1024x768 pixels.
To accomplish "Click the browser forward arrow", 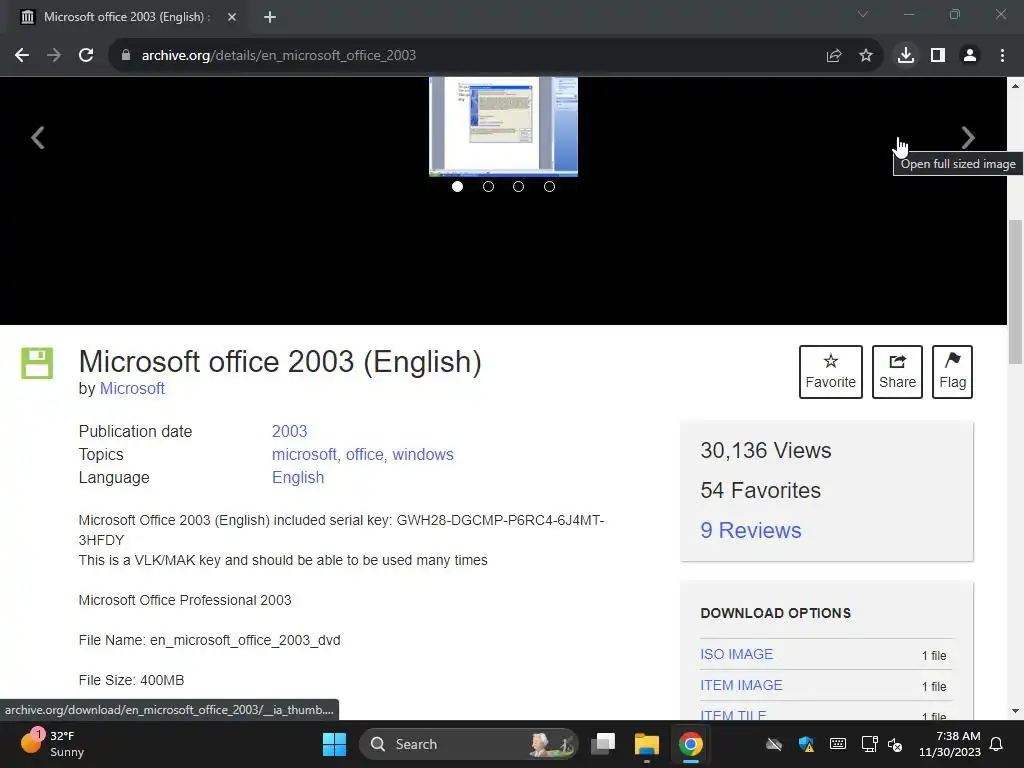I will click(x=54, y=56).
